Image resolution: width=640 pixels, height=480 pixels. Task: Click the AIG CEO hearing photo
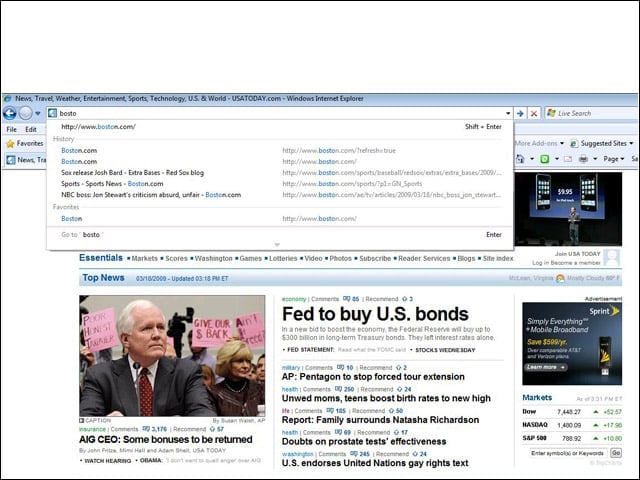coord(172,356)
